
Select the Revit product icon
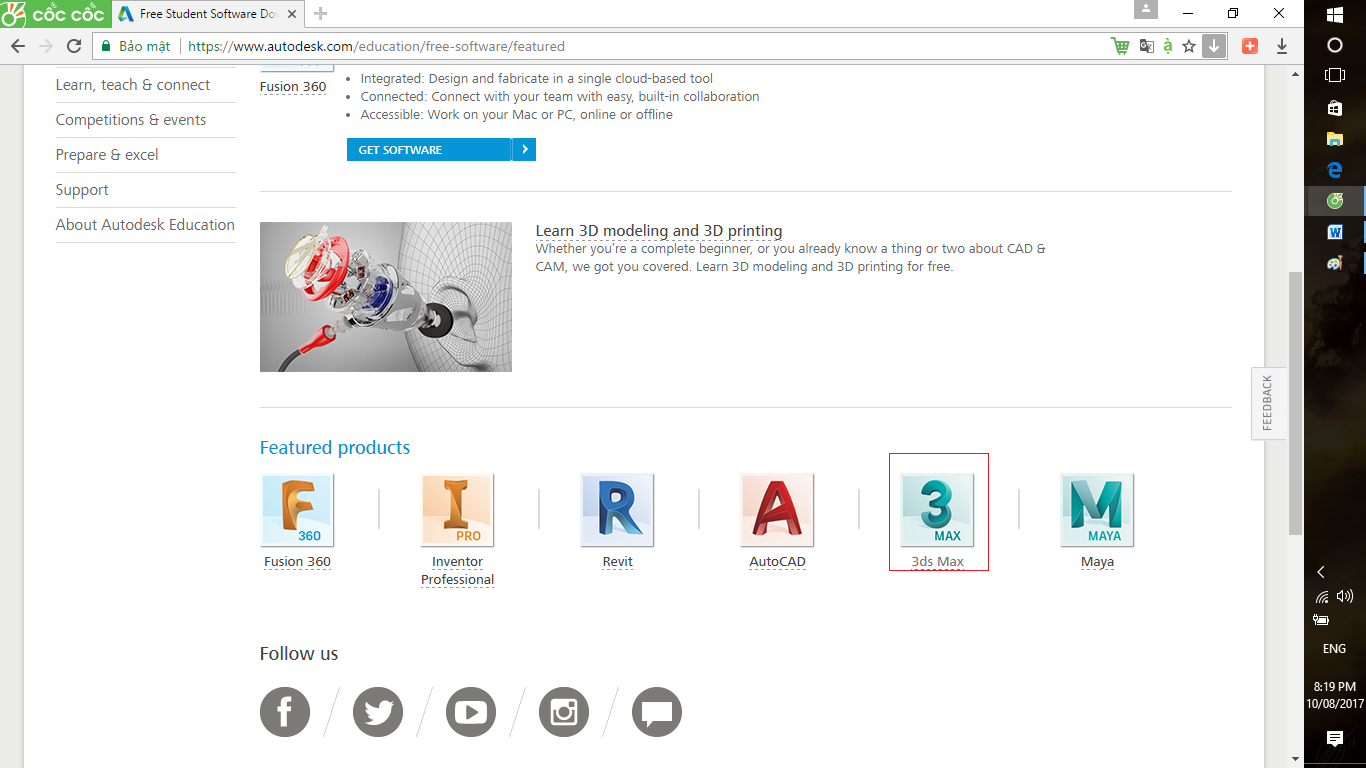point(617,510)
